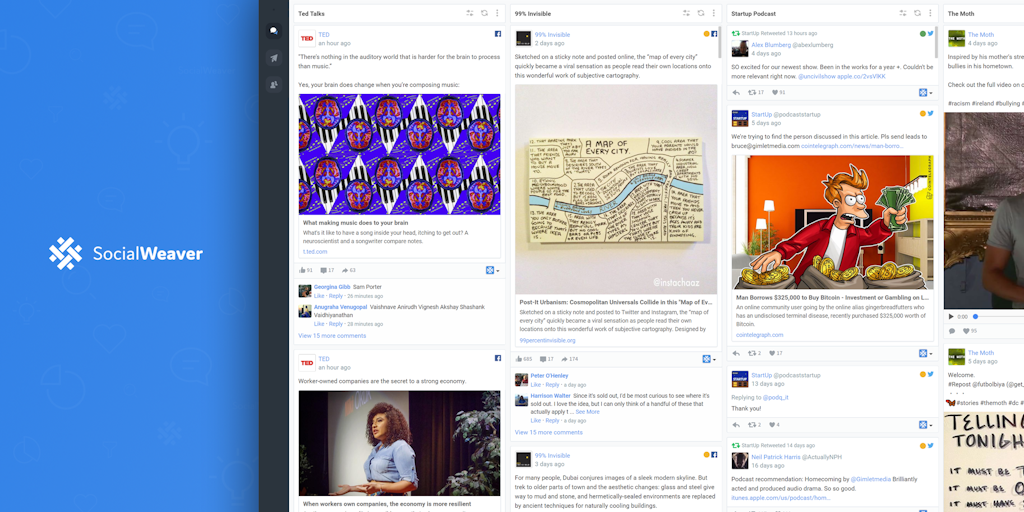Favorite the 'Thank you!' tweet with 4 likes

point(775,424)
